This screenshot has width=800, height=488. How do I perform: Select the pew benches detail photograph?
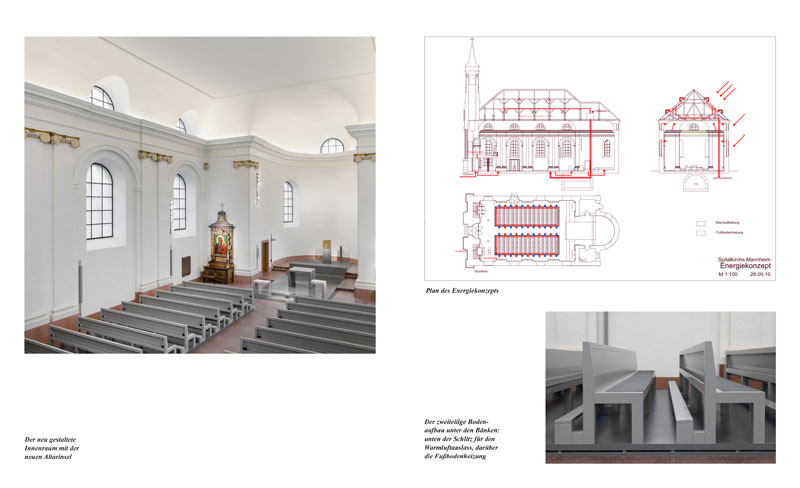pyautogui.click(x=660, y=387)
